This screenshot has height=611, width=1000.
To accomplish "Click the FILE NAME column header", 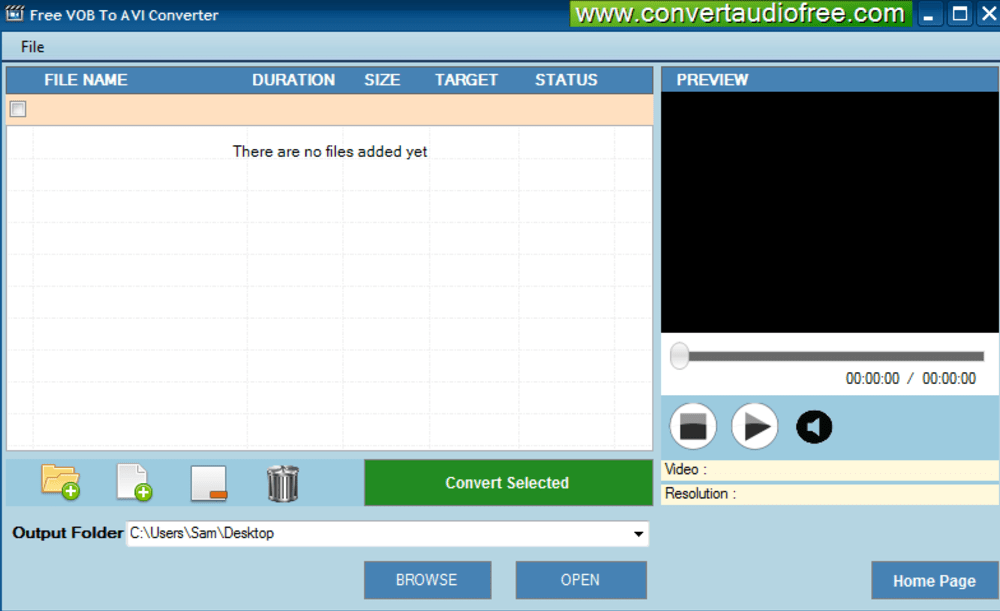I will click(85, 79).
